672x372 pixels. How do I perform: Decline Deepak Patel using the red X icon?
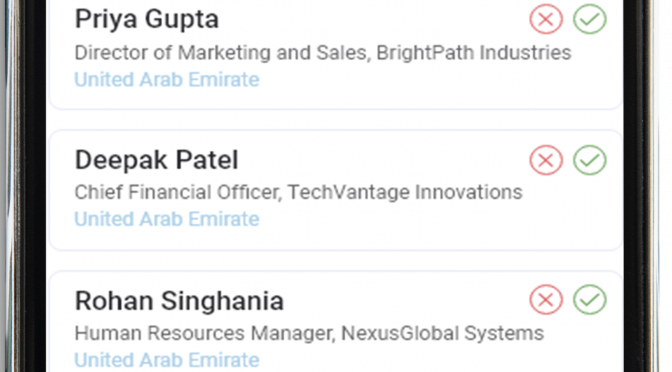click(546, 160)
